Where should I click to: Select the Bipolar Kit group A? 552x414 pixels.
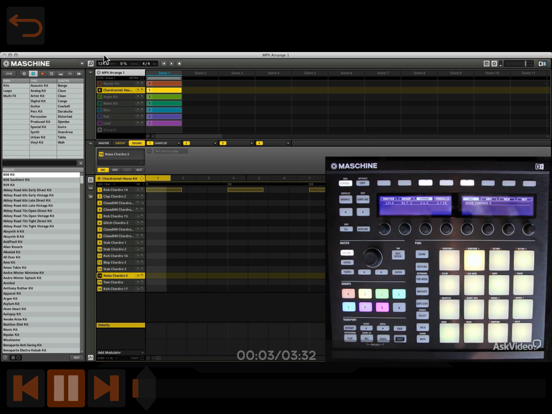pos(120,83)
